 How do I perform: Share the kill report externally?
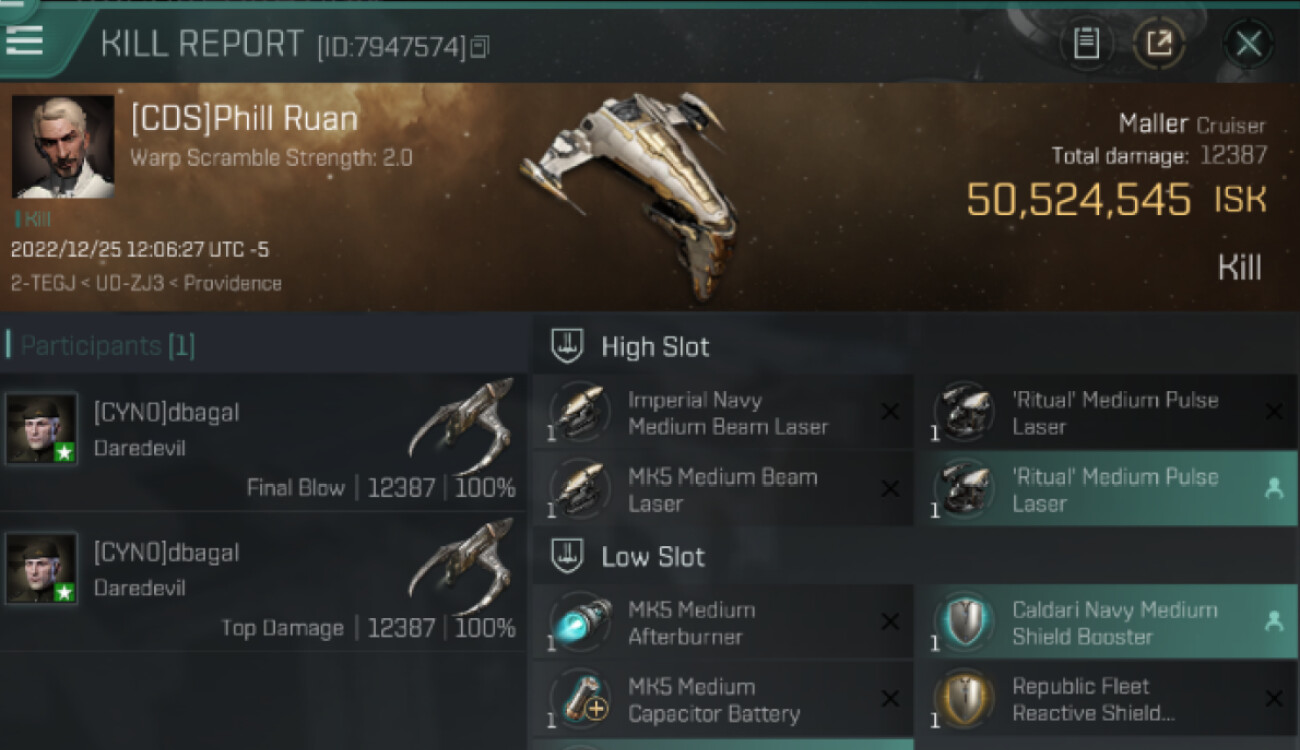click(1158, 44)
